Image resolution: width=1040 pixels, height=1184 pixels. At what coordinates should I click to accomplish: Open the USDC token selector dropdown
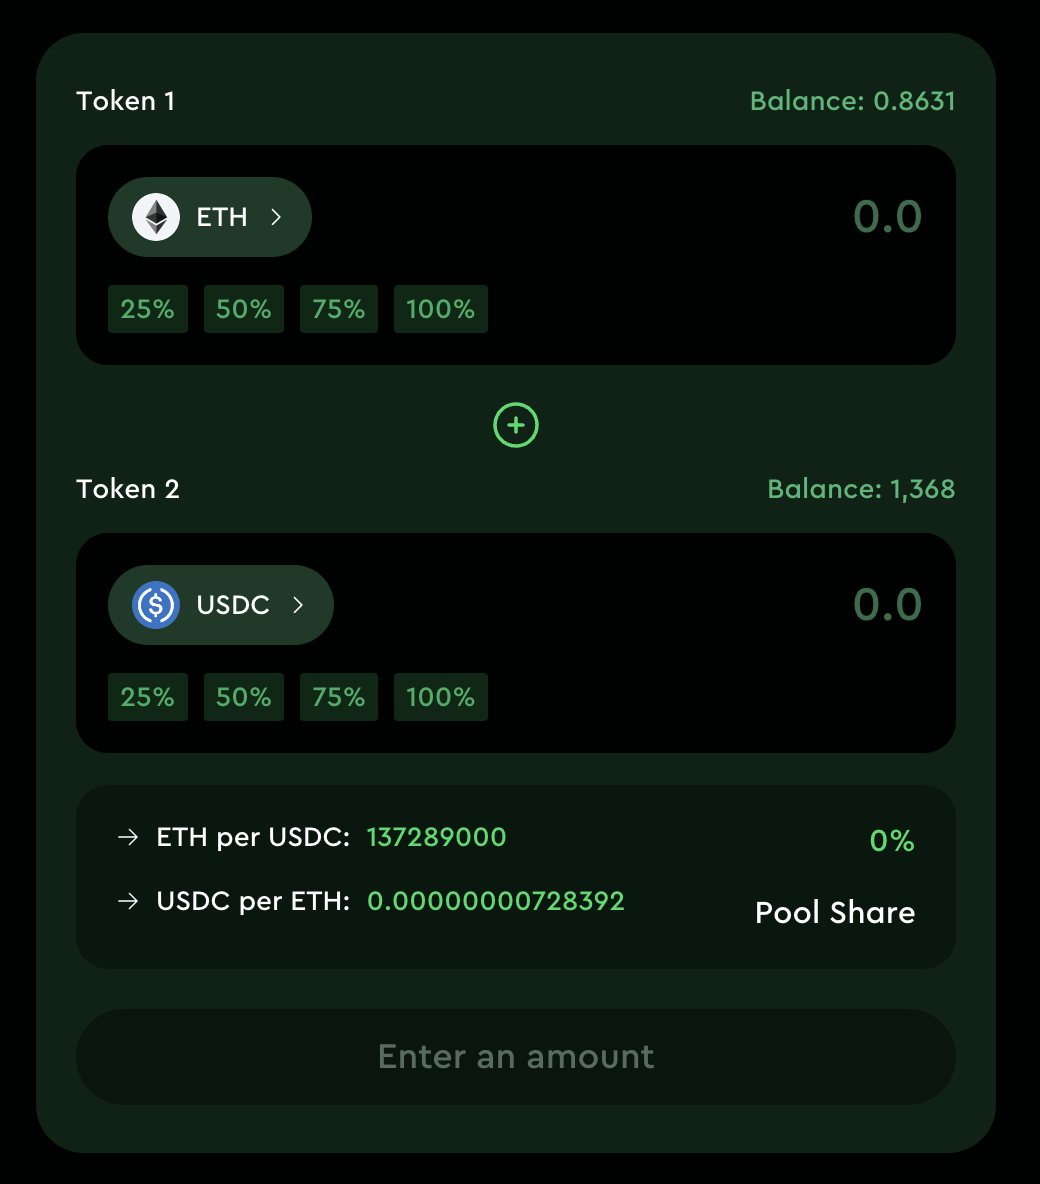tap(221, 605)
